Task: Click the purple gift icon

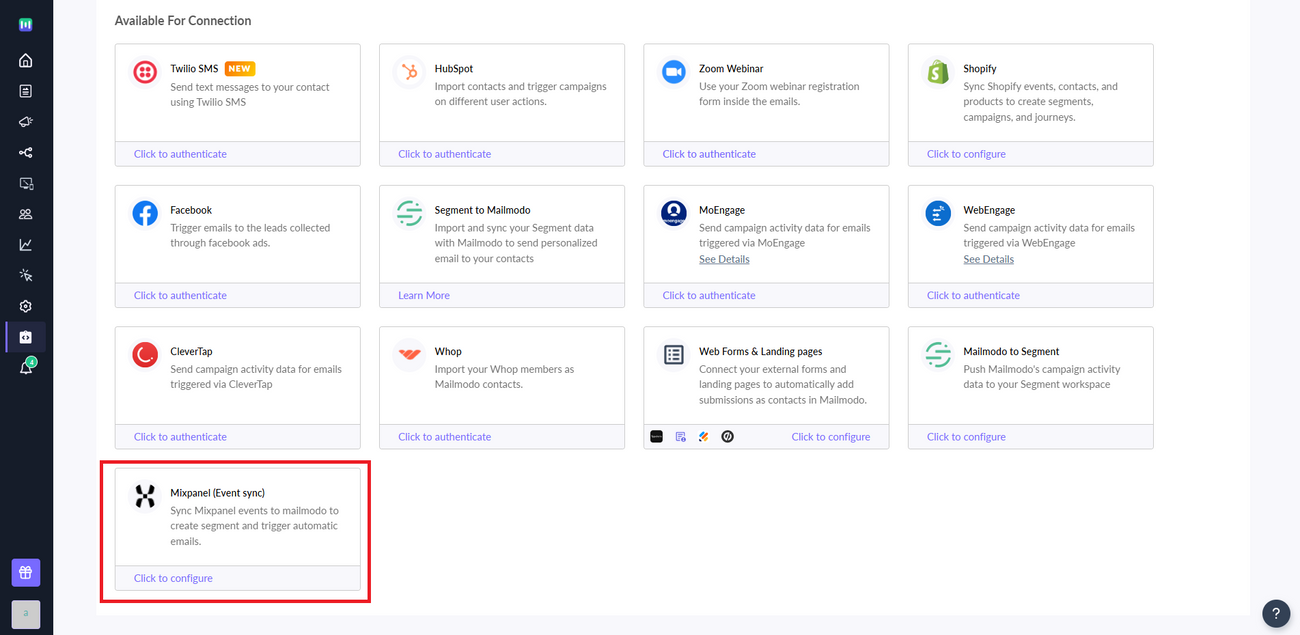Action: (26, 573)
